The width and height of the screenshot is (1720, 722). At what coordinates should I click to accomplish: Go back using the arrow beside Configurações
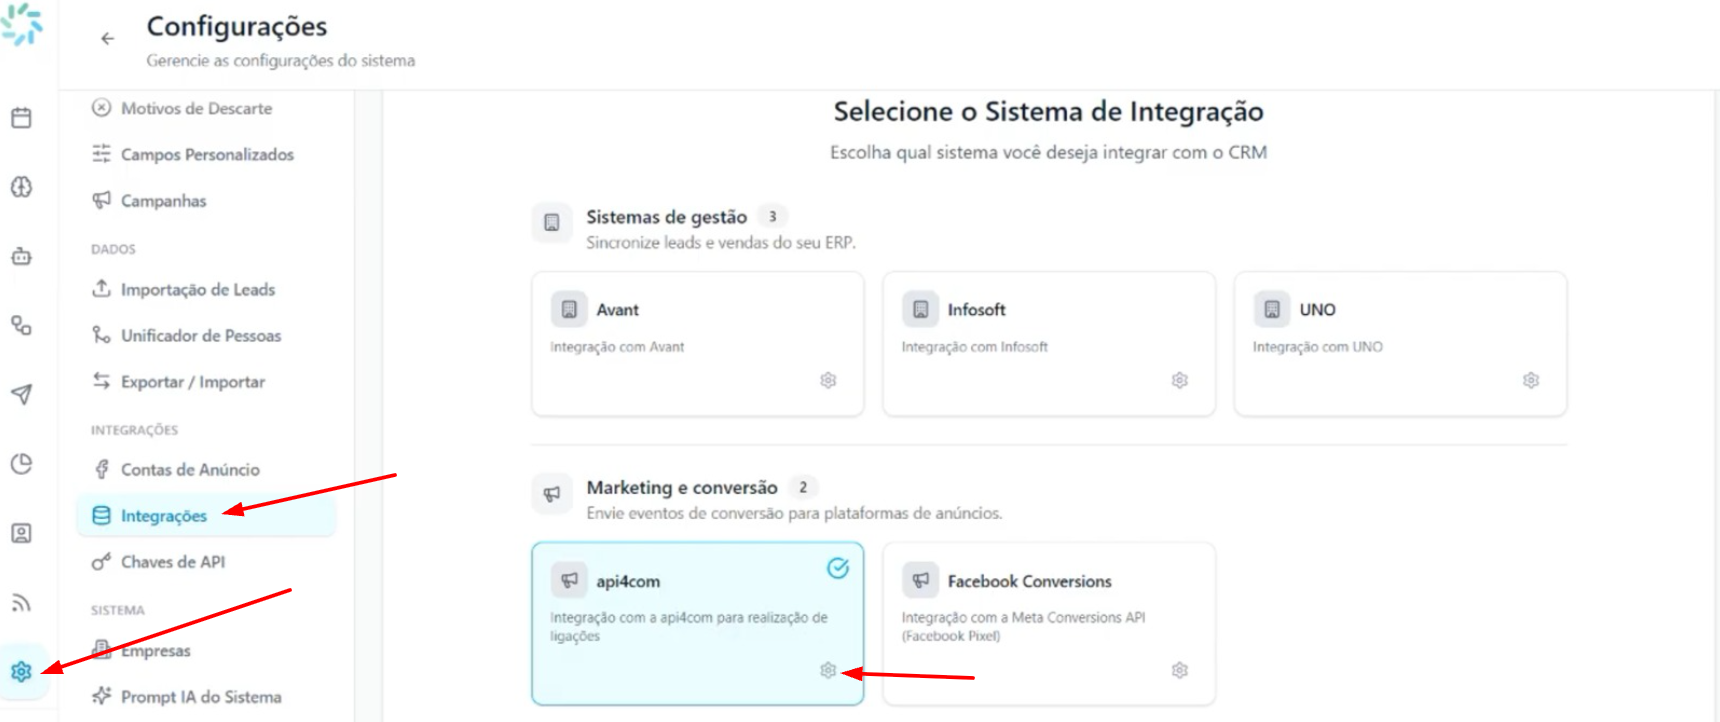coord(107,39)
